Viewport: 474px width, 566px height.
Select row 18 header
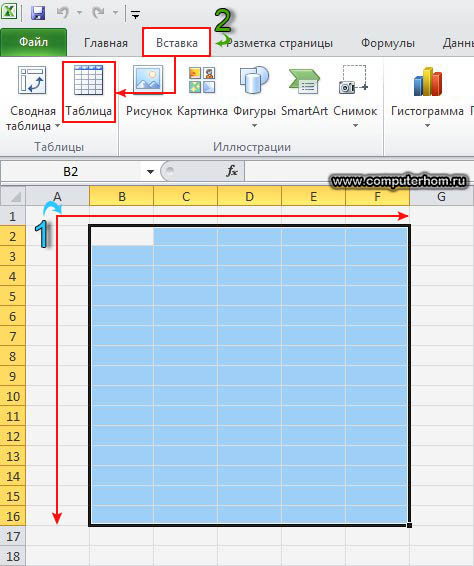click(x=13, y=556)
